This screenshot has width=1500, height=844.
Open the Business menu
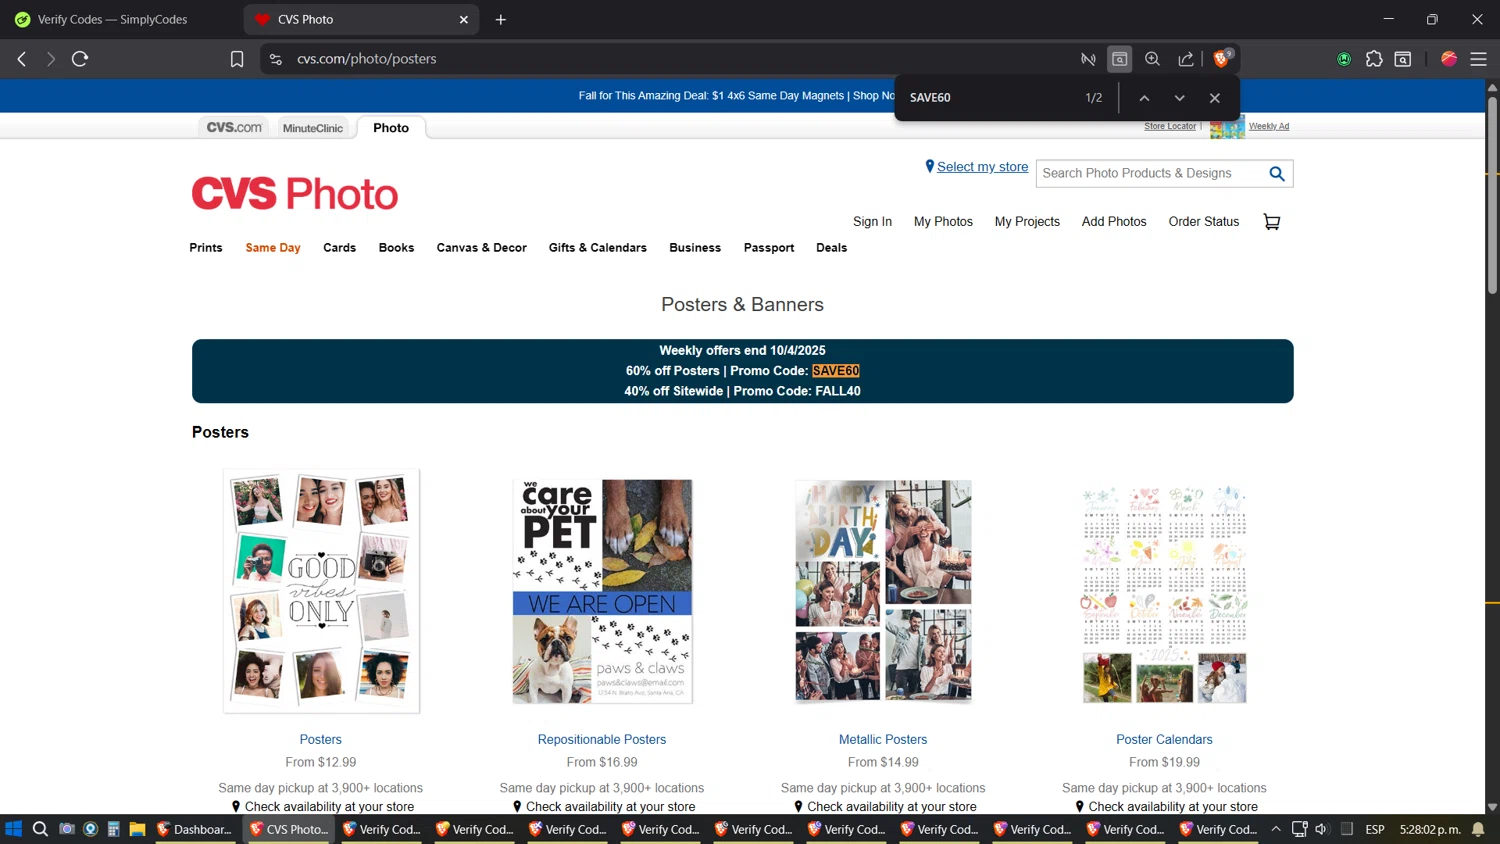(x=695, y=248)
